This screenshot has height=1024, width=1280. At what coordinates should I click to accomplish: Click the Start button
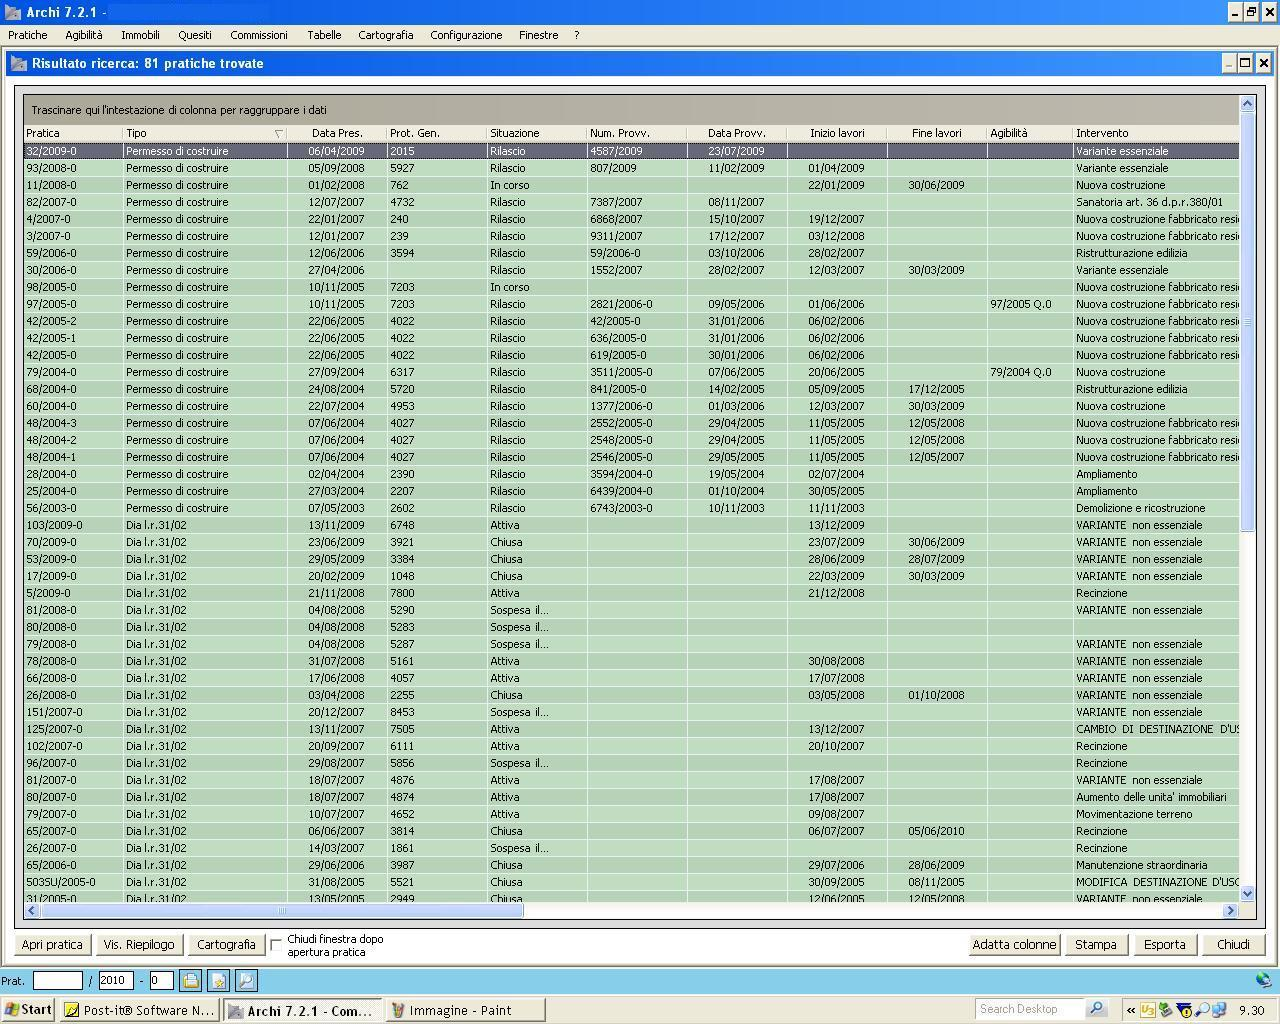(x=28, y=1010)
